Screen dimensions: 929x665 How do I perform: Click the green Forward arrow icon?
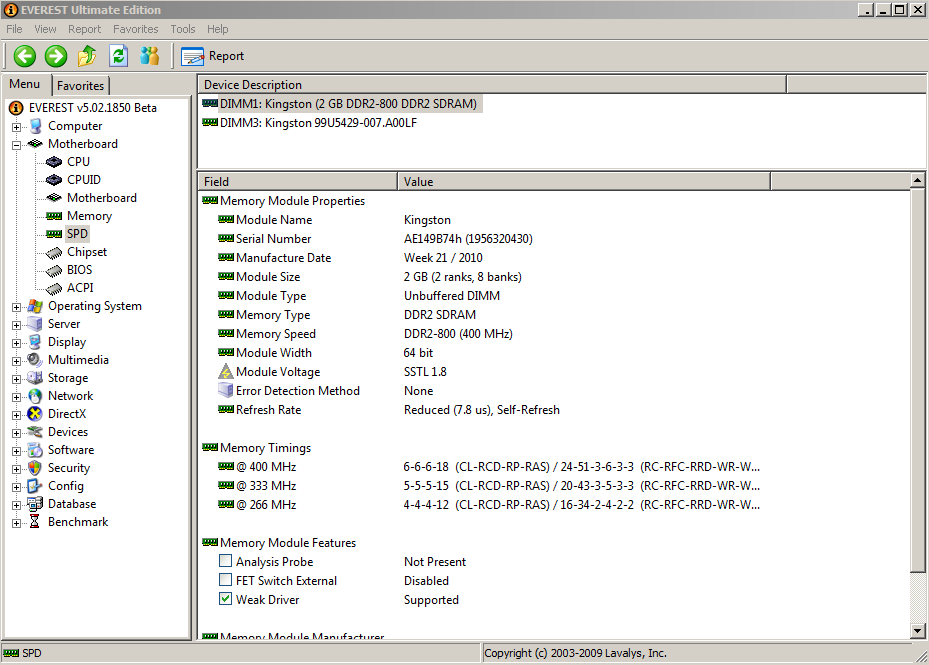[56, 56]
